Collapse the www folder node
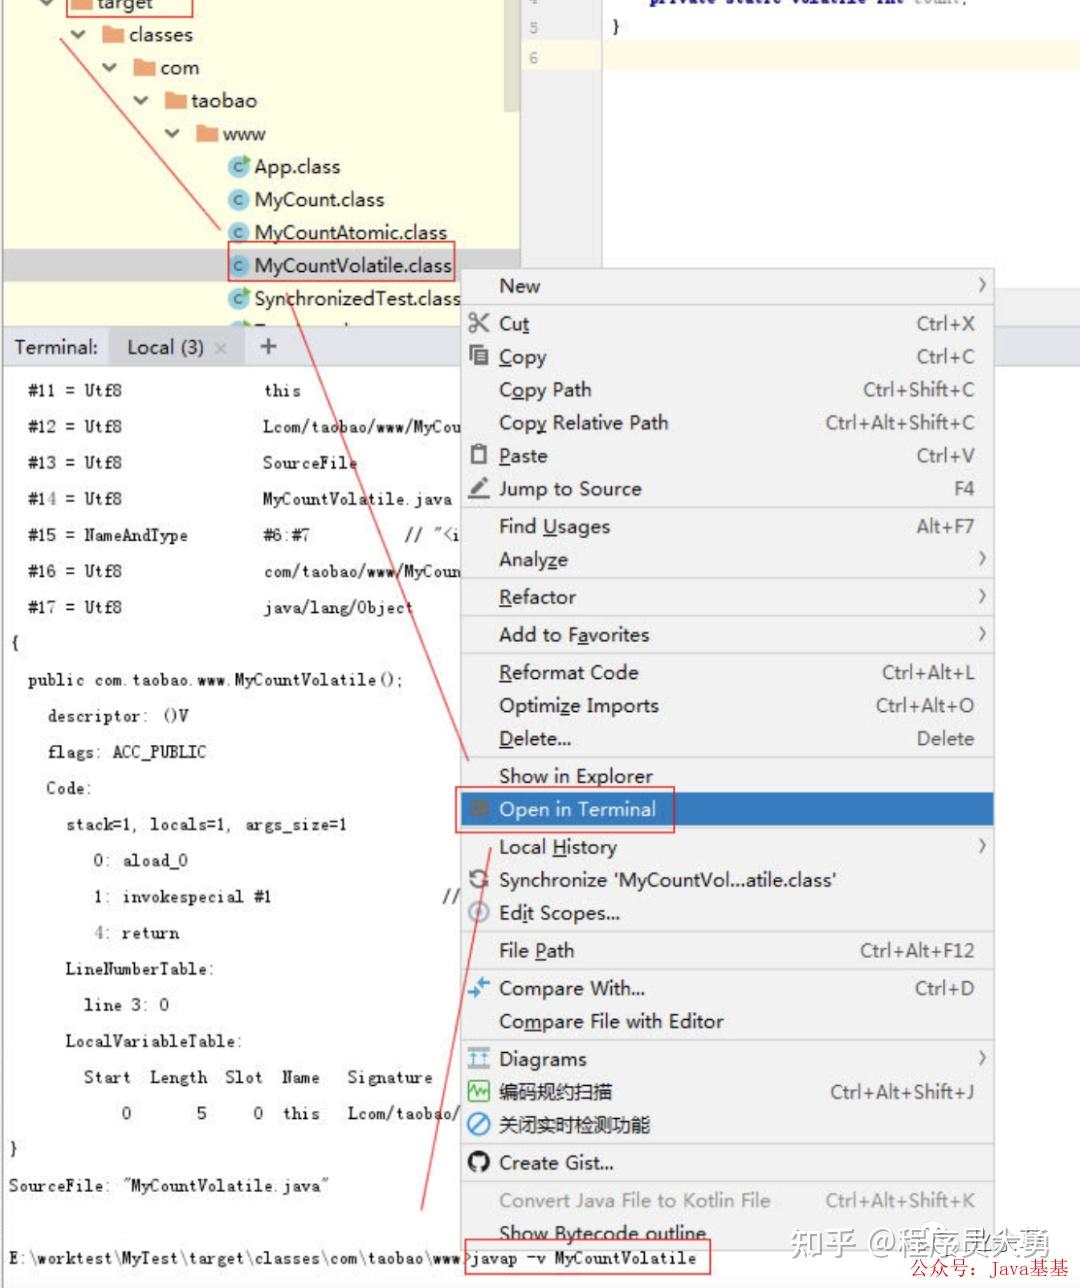 172,133
